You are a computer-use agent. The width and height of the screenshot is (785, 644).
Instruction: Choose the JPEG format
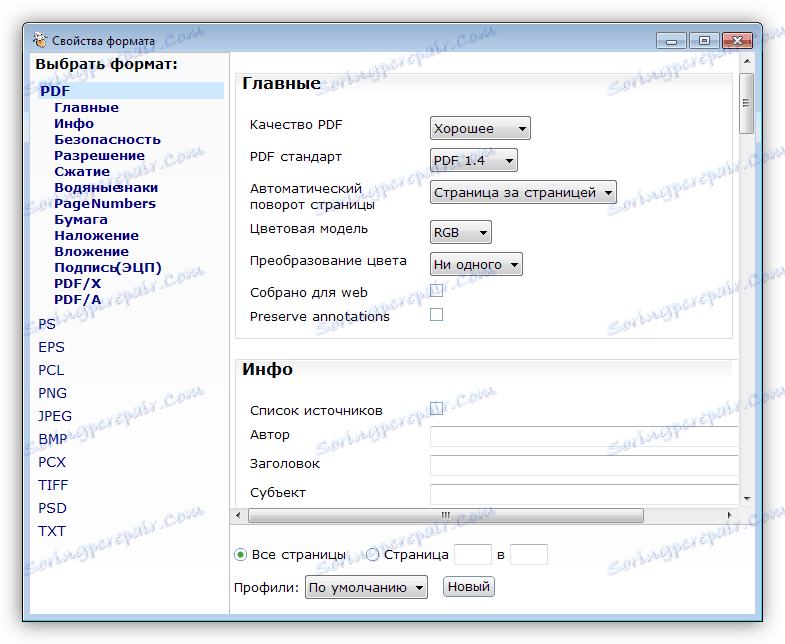coord(55,416)
